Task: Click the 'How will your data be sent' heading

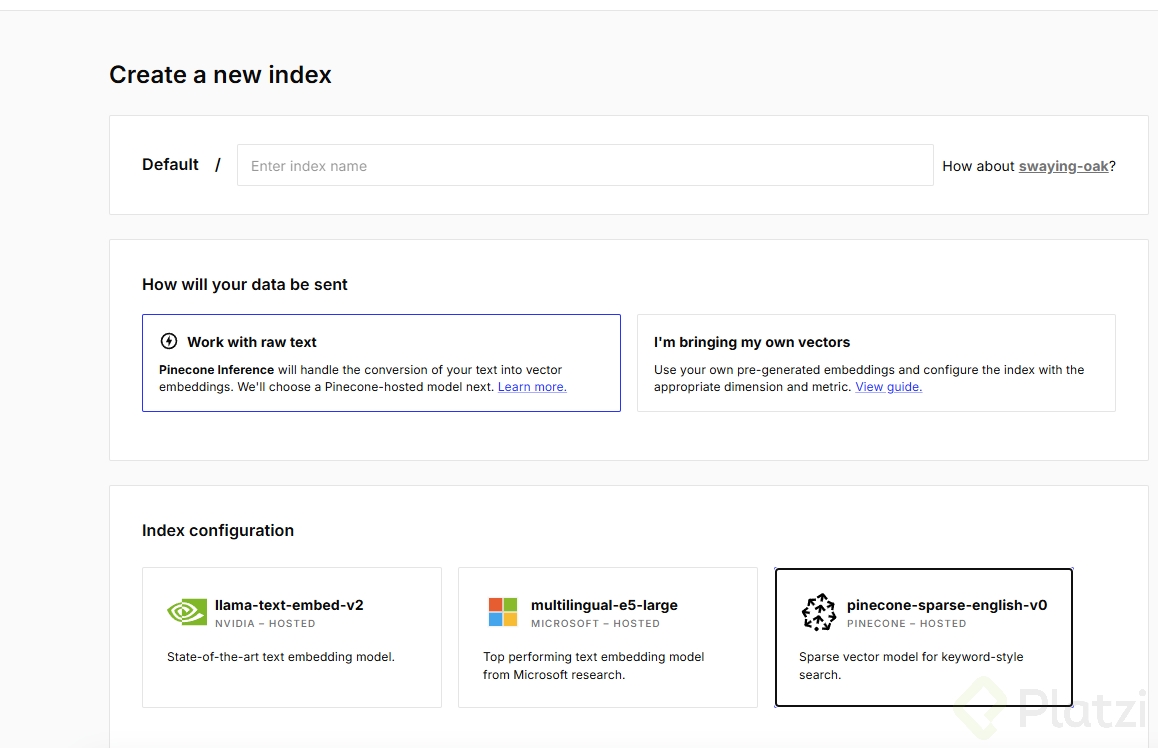Action: [245, 285]
